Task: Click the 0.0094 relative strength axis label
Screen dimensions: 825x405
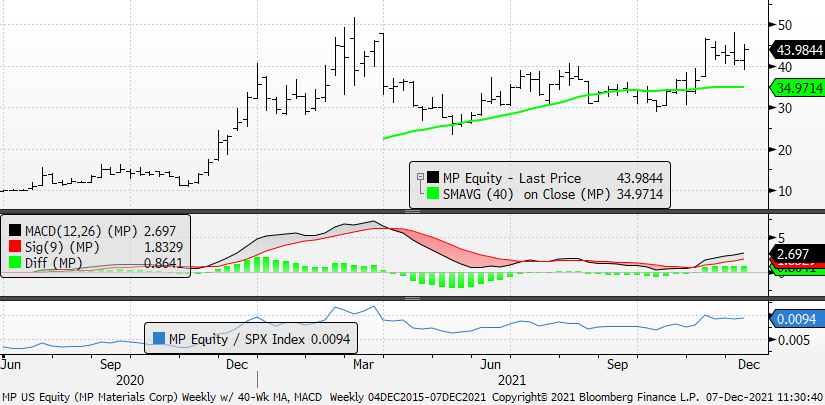Action: click(x=798, y=319)
